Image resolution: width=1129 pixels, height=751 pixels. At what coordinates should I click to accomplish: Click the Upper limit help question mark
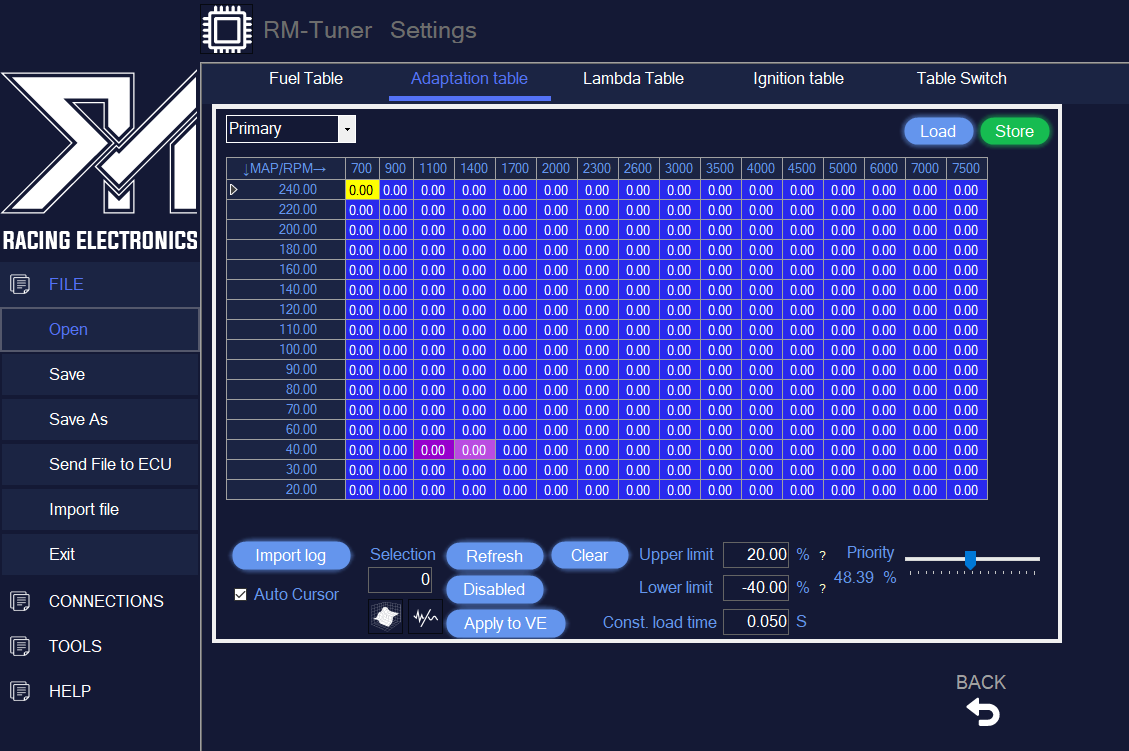(x=823, y=555)
